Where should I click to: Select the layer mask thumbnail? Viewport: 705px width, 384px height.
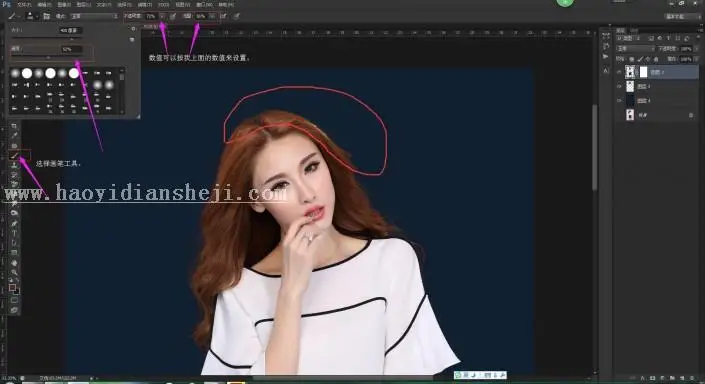click(643, 72)
